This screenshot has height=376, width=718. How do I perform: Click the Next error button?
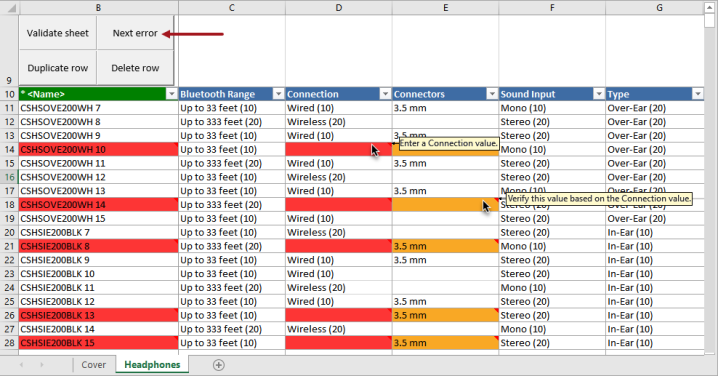pyautogui.click(x=135, y=33)
